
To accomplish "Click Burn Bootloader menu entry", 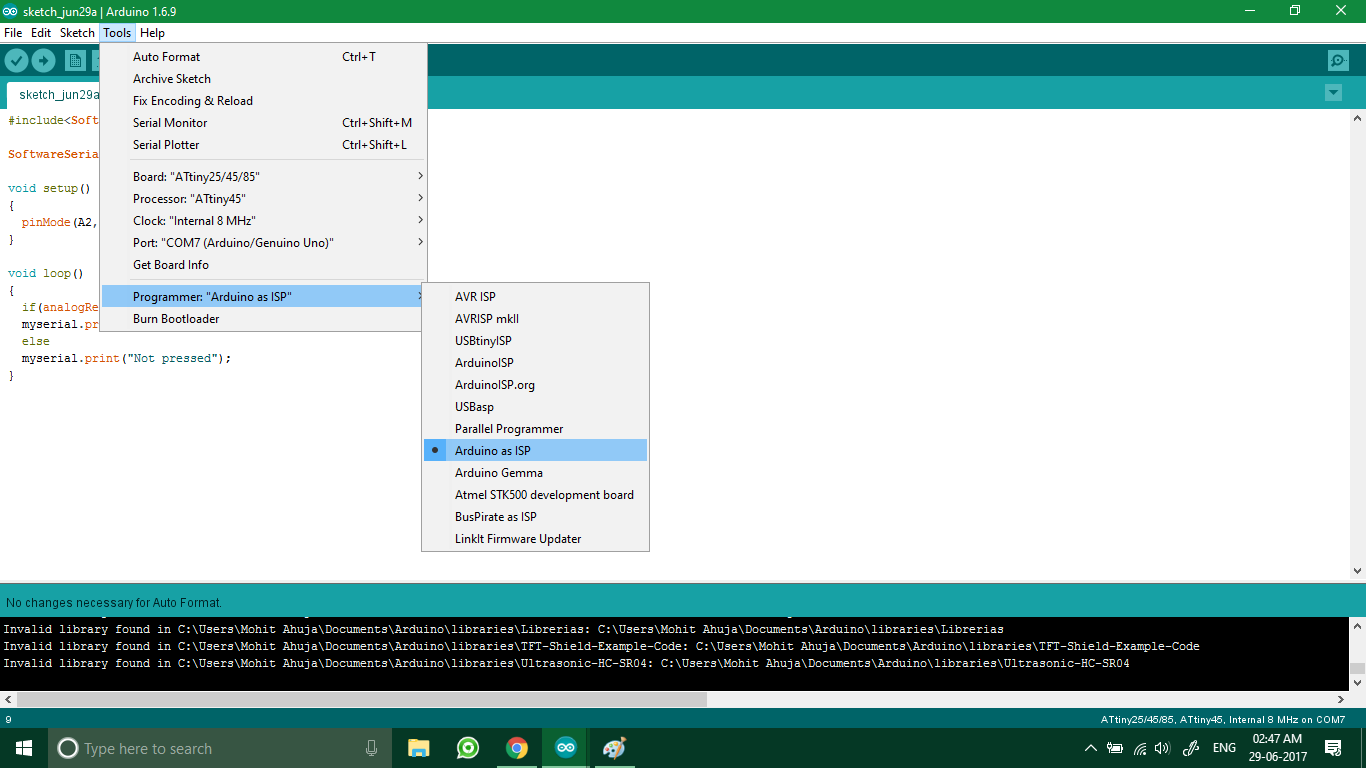I will pos(264,319).
